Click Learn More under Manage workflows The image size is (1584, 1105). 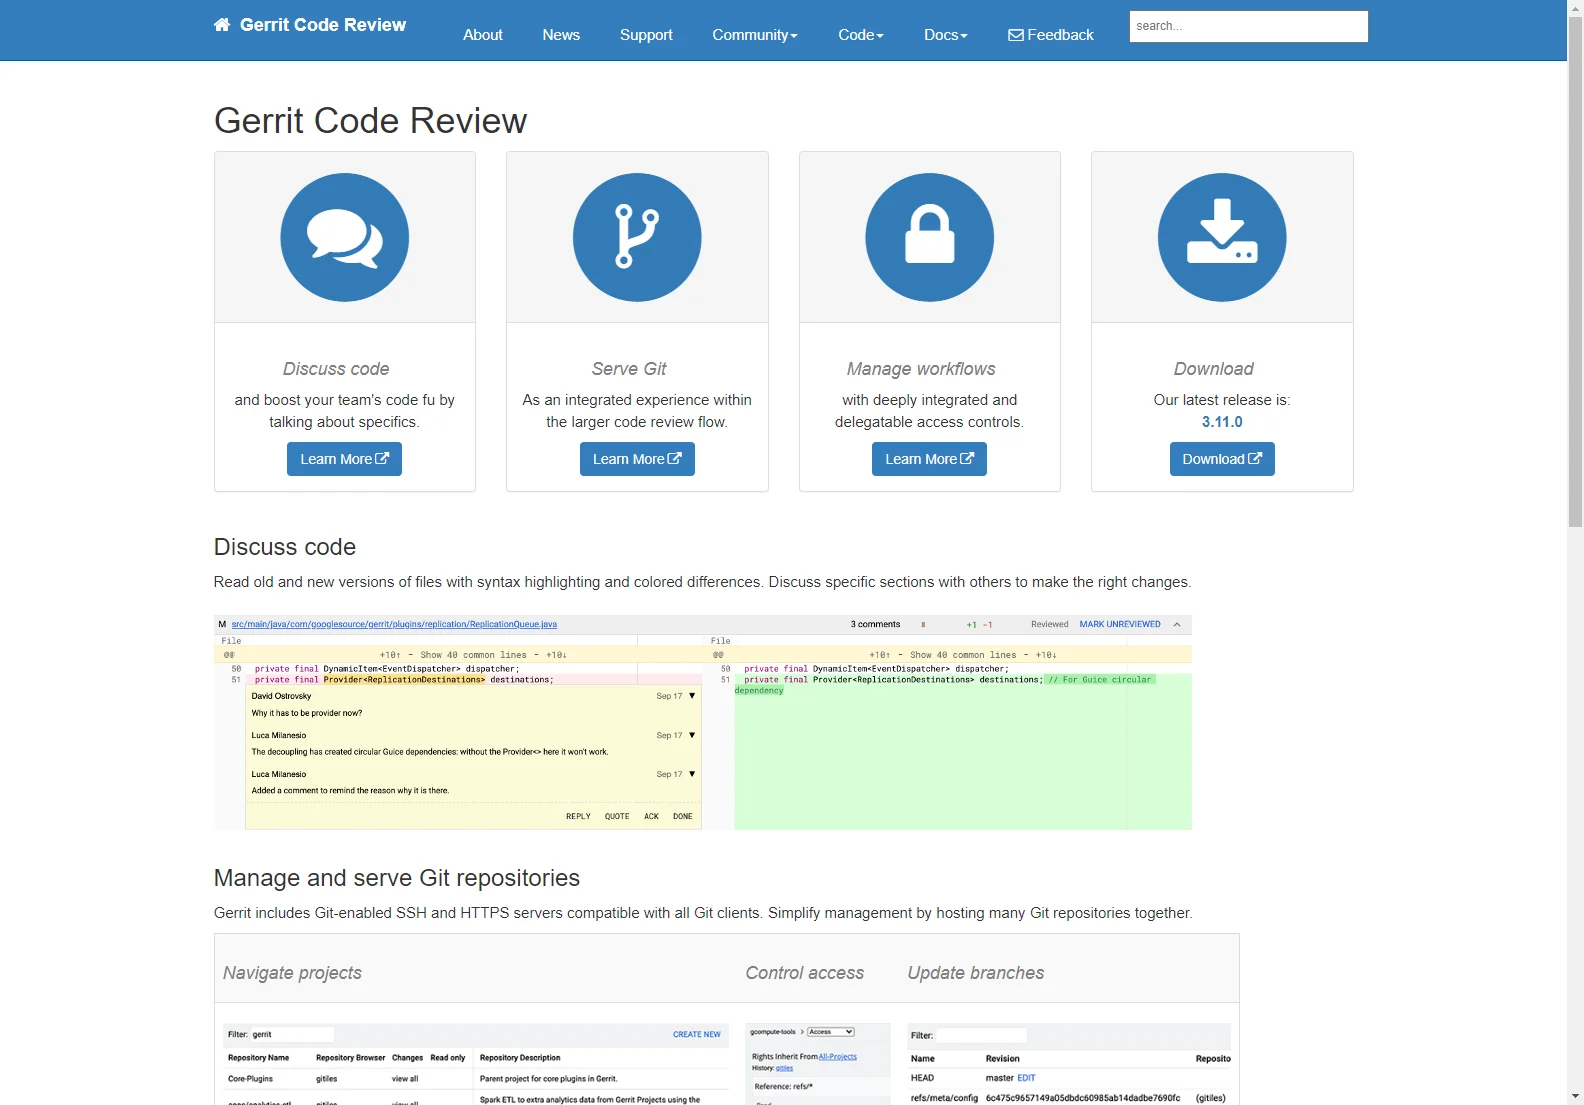click(x=929, y=459)
